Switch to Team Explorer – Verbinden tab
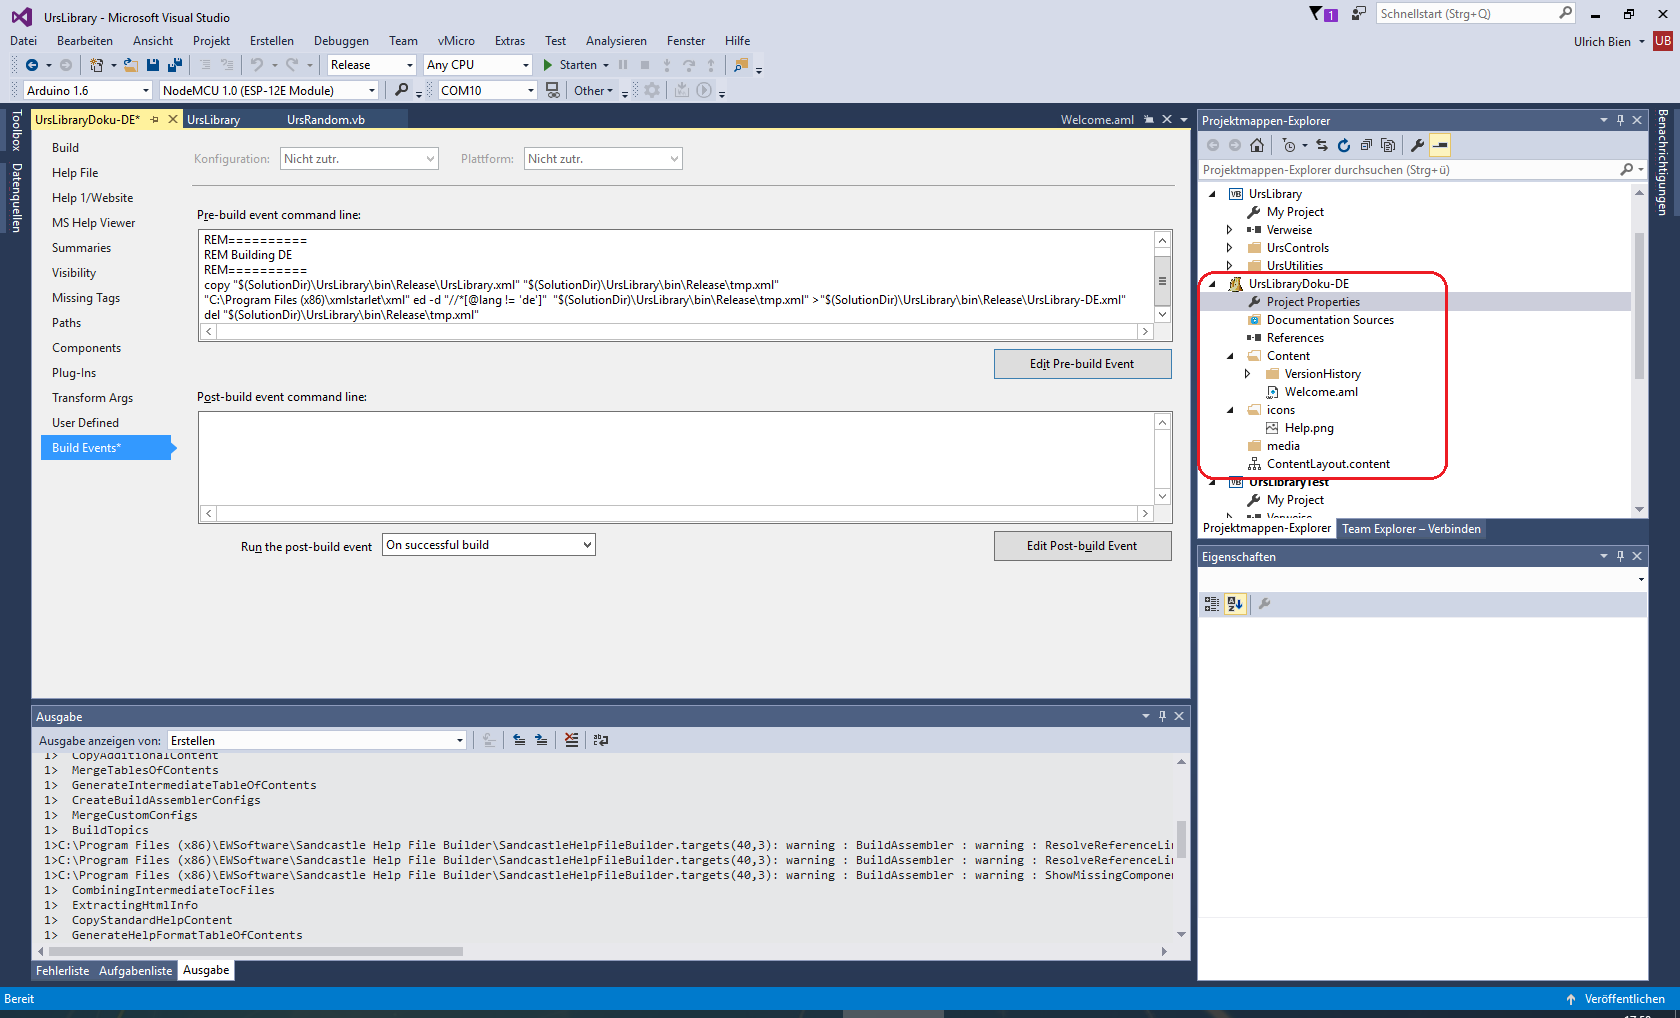1680x1018 pixels. 1411,529
